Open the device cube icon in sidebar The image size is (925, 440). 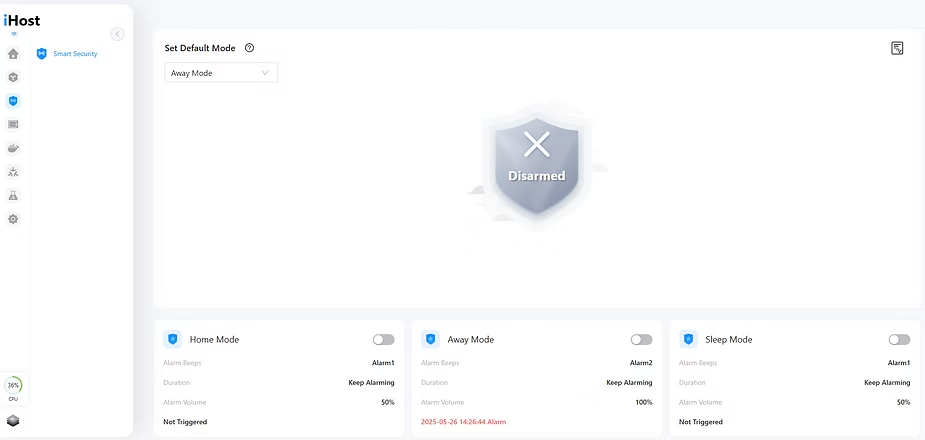click(13, 77)
